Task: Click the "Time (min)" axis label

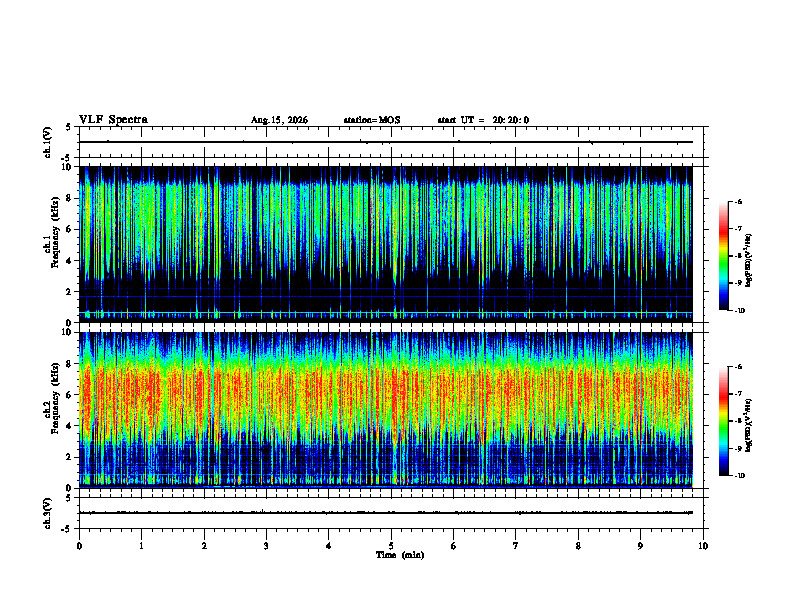Action: [x=400, y=555]
